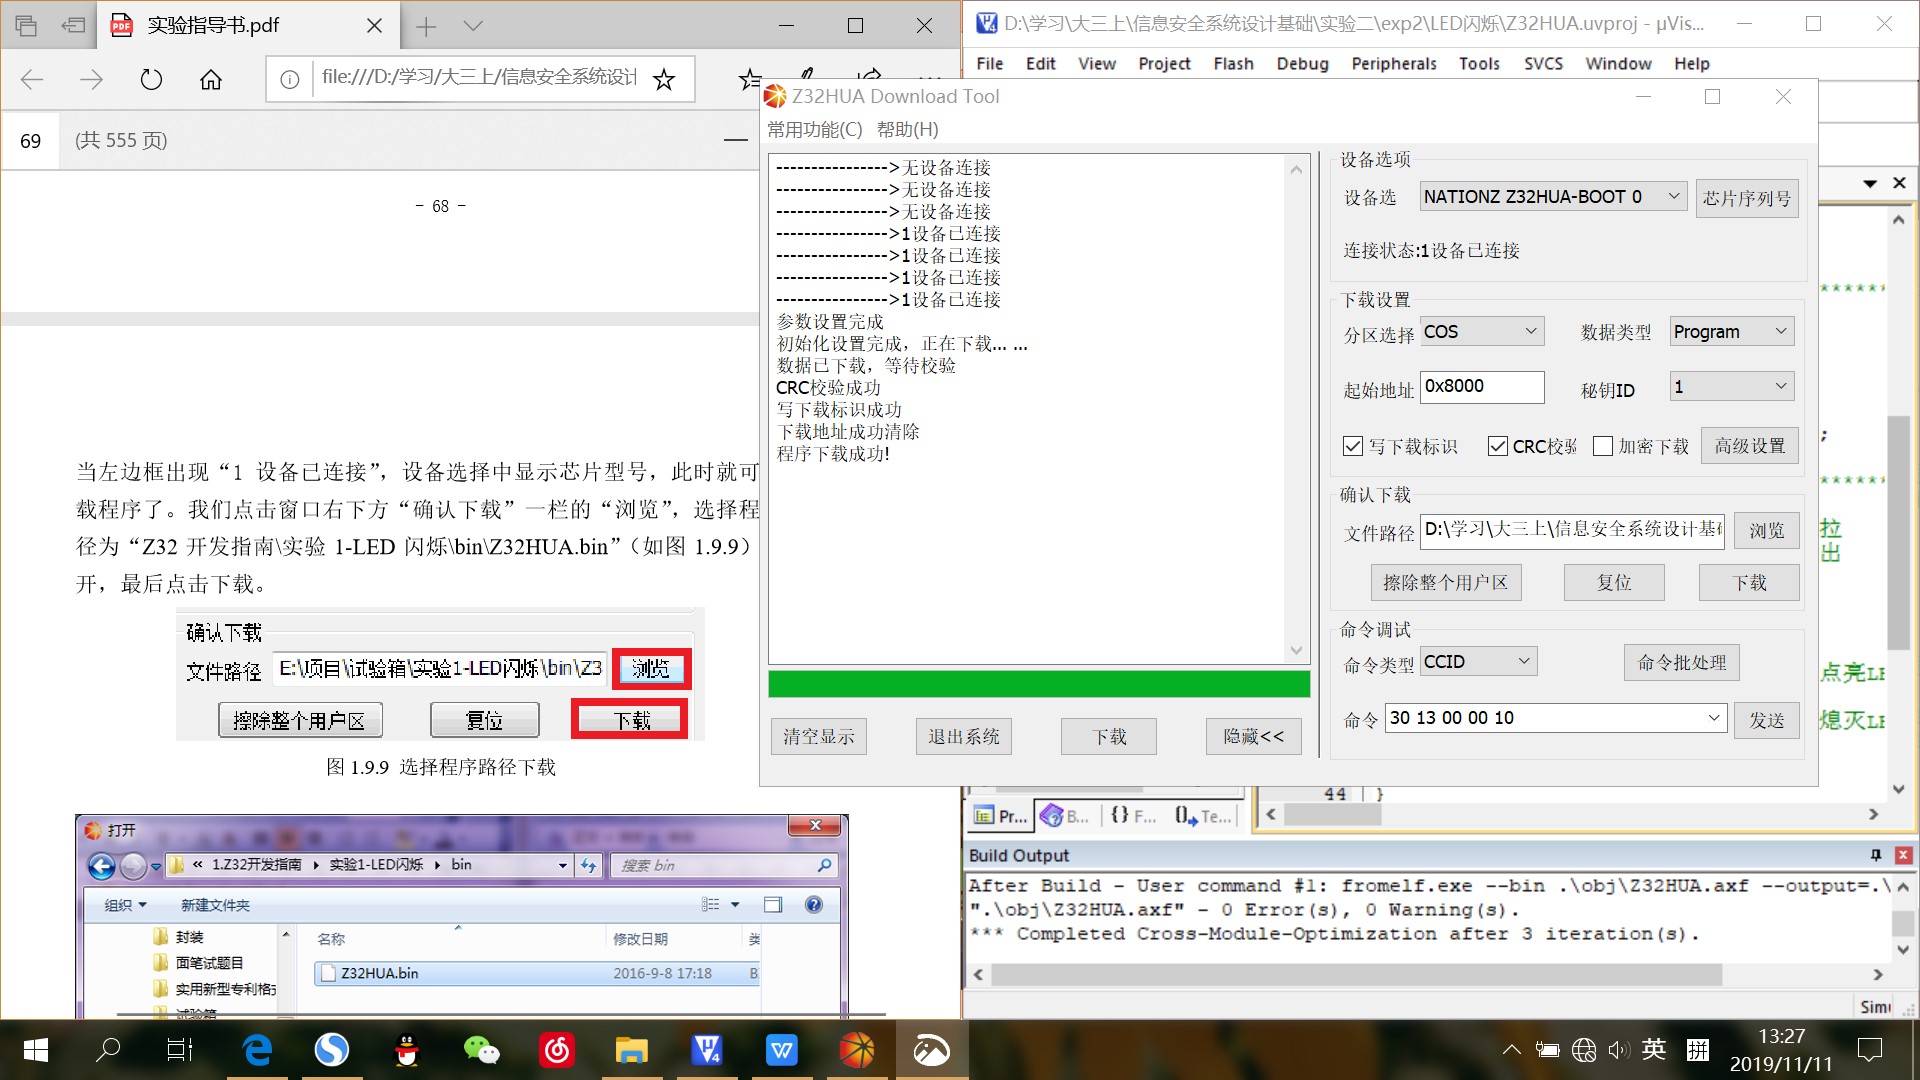1920x1080 pixels.
Task: Click 命令批处理 button
Action: tap(1682, 663)
